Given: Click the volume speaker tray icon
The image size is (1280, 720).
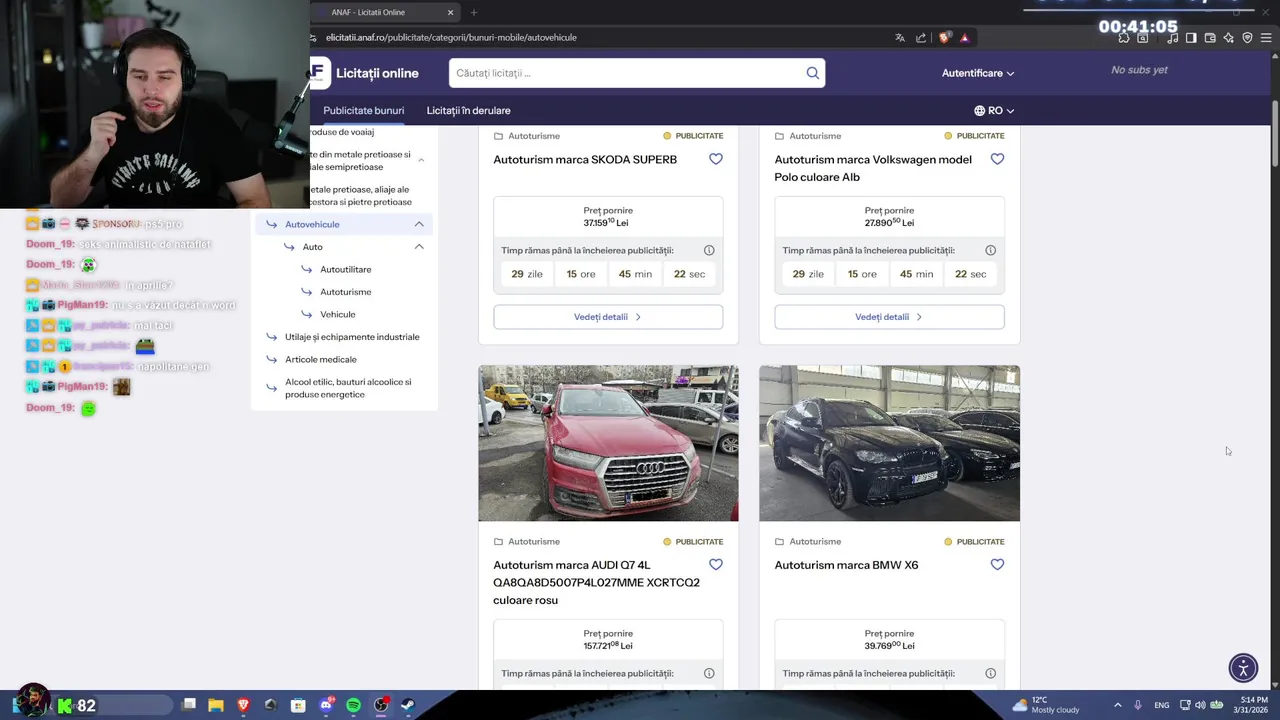Looking at the screenshot, I should 1200,705.
